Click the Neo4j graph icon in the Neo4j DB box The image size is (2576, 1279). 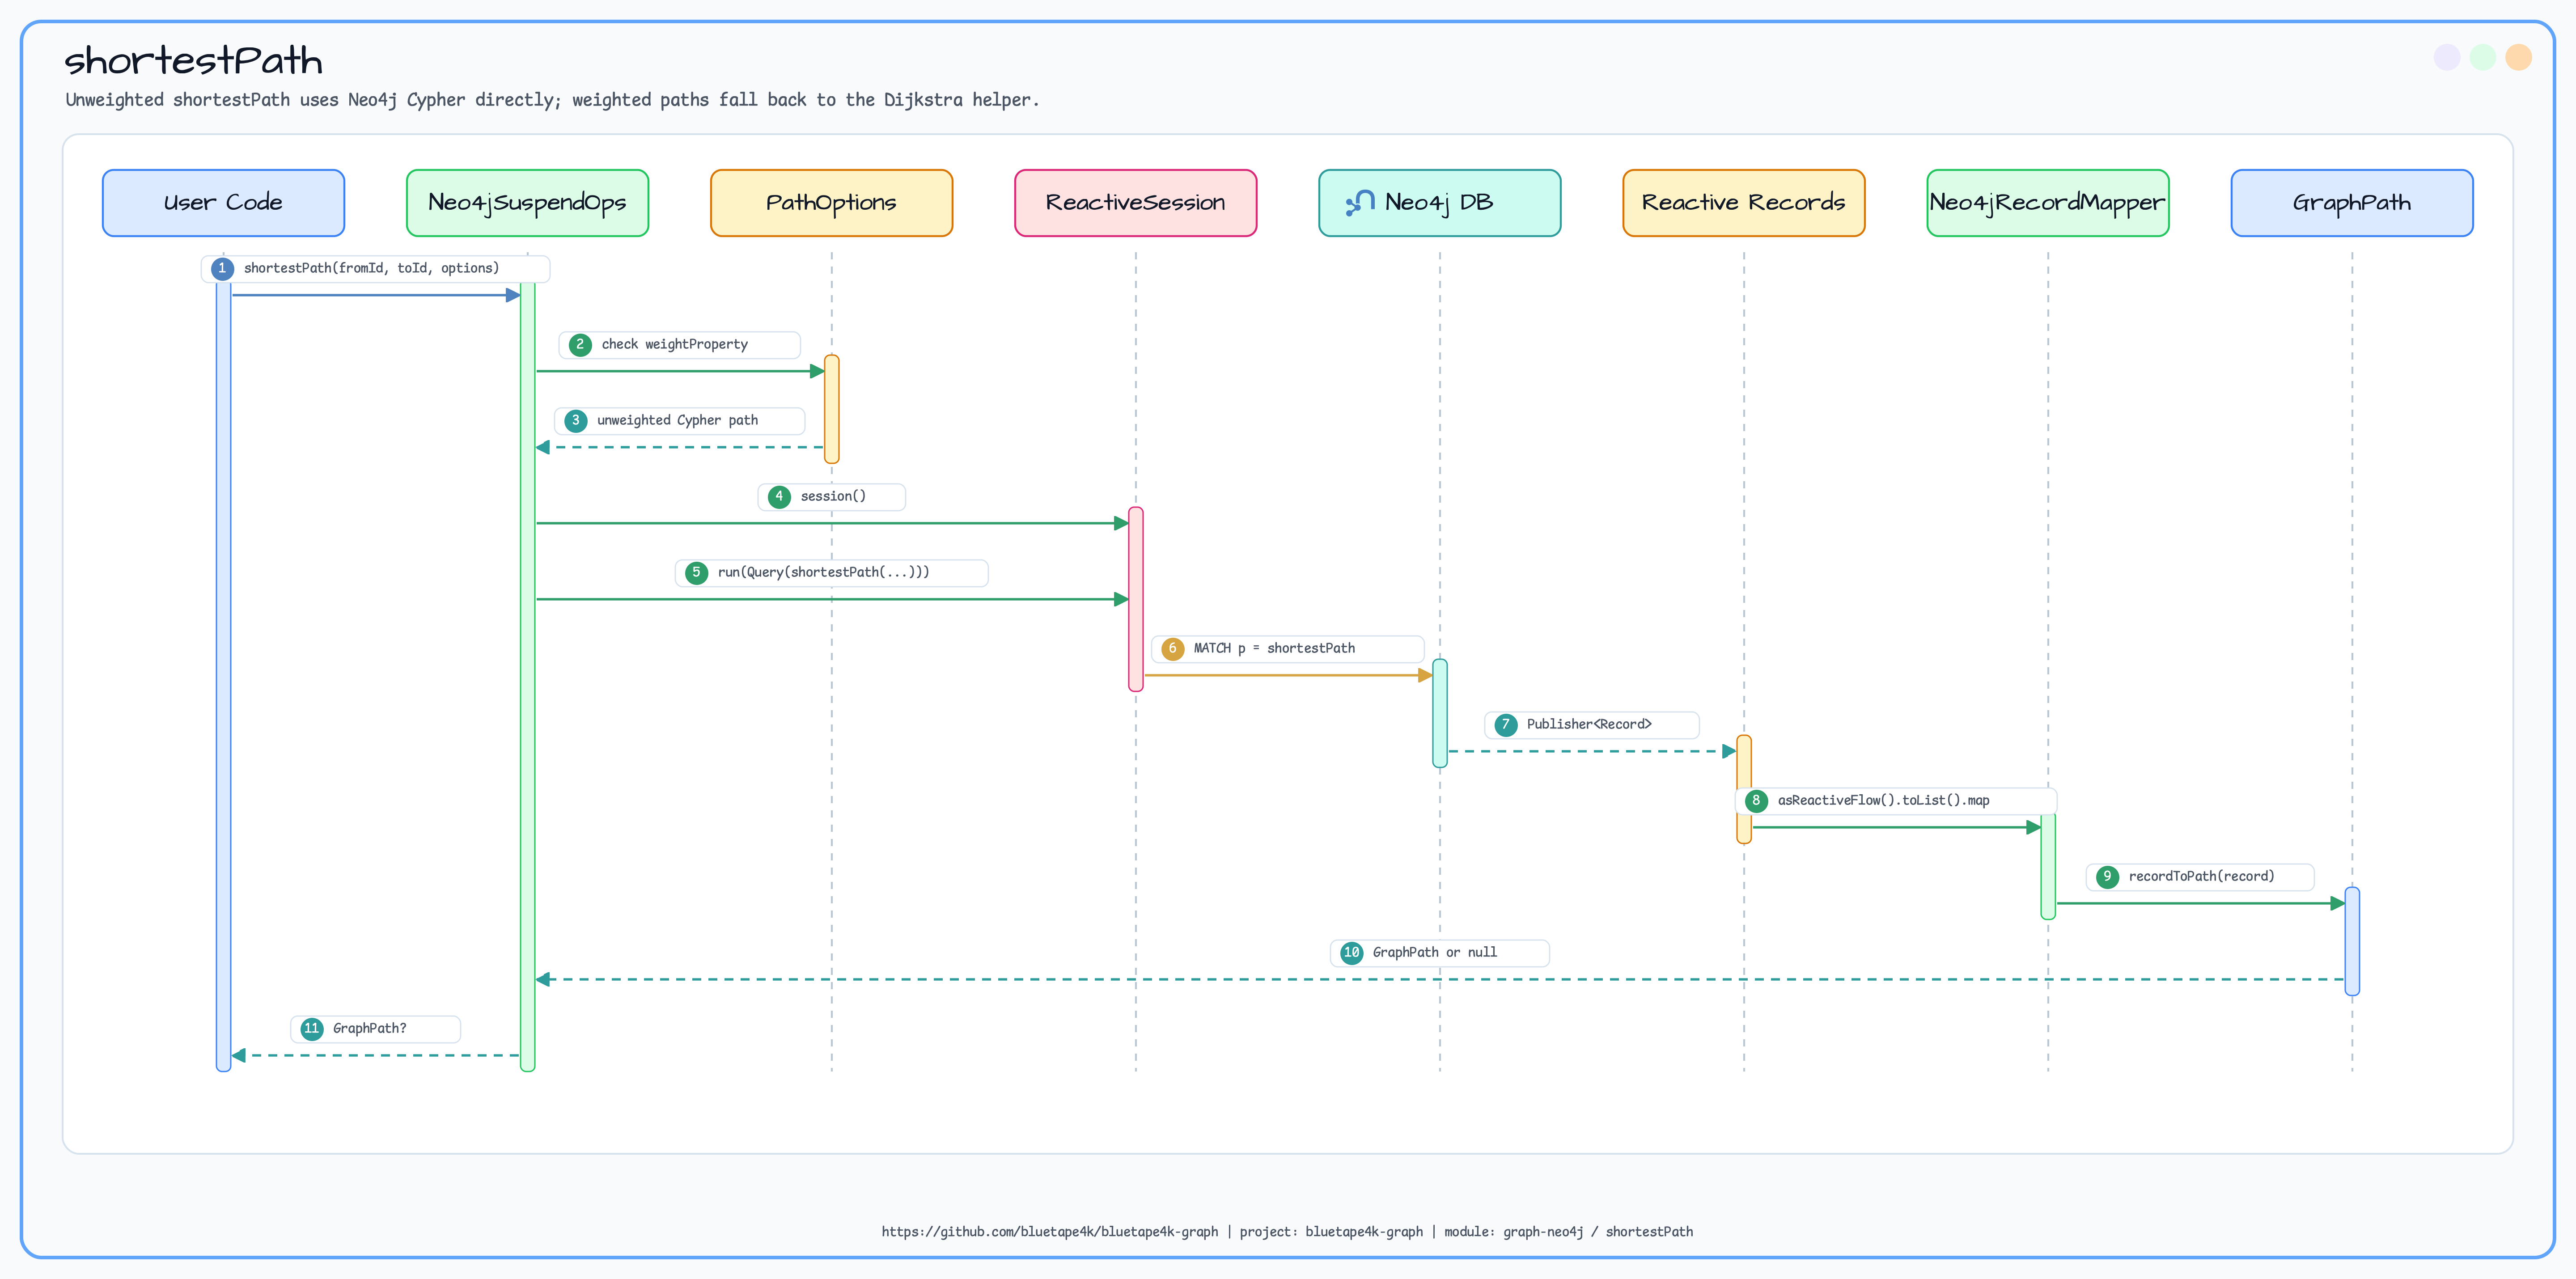pos(1359,203)
